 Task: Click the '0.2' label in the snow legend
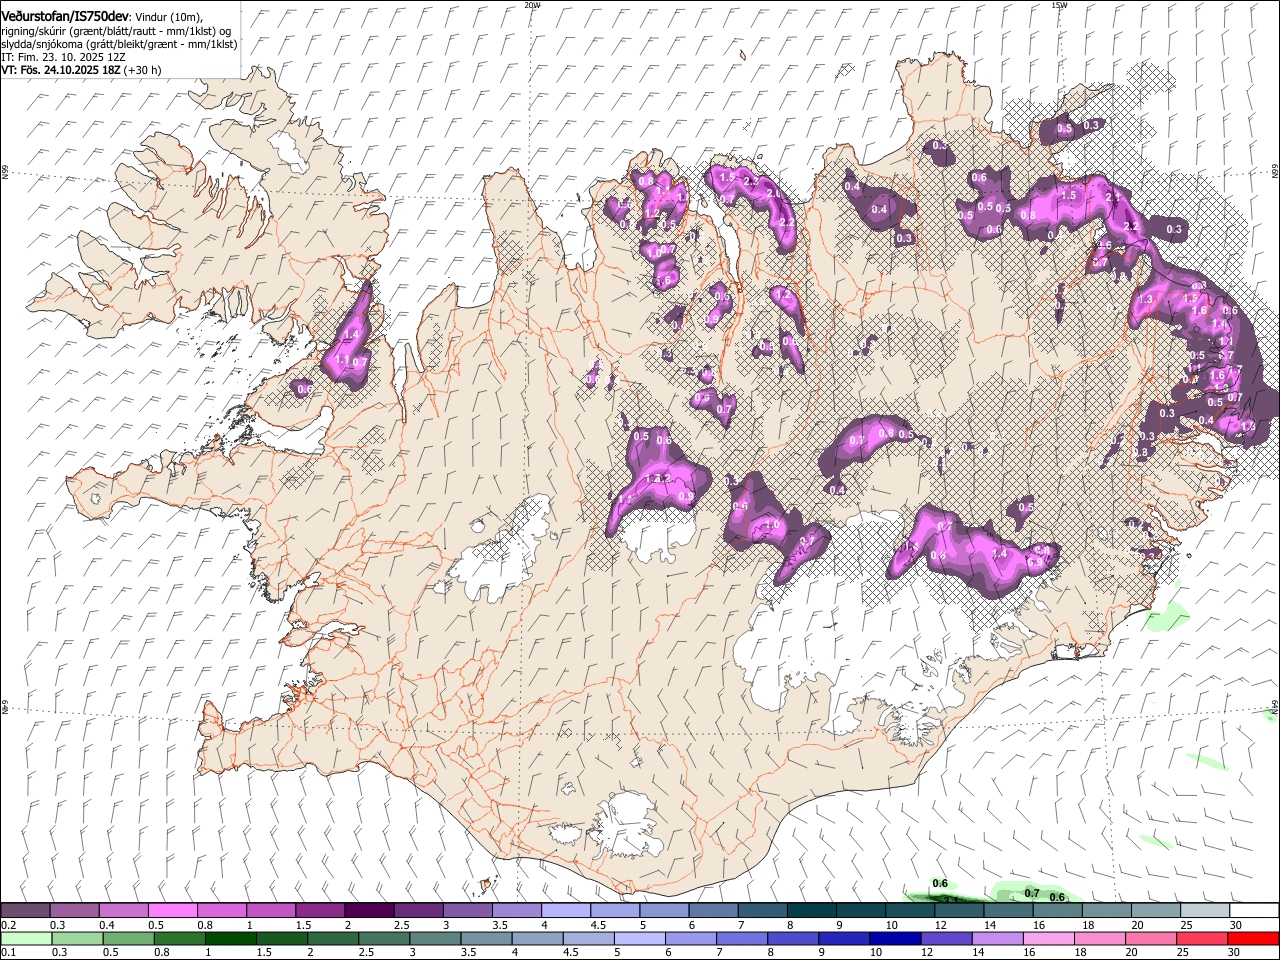click(x=9, y=925)
